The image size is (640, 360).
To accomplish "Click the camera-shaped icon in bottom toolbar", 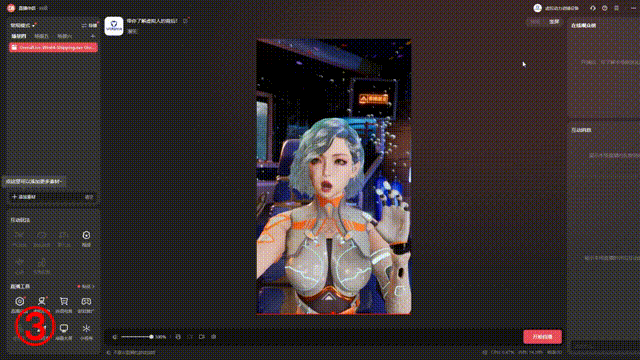I will [x=202, y=337].
